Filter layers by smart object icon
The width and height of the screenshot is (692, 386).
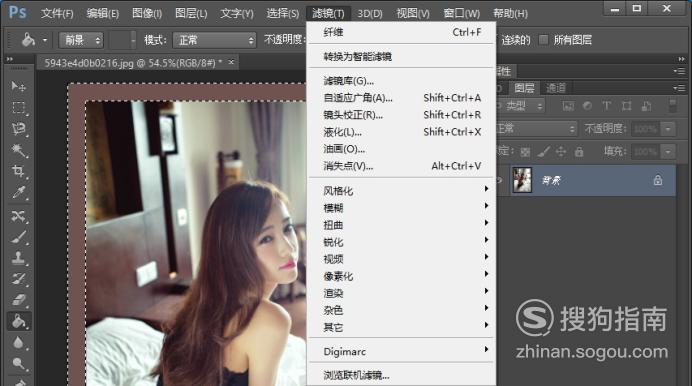646,106
